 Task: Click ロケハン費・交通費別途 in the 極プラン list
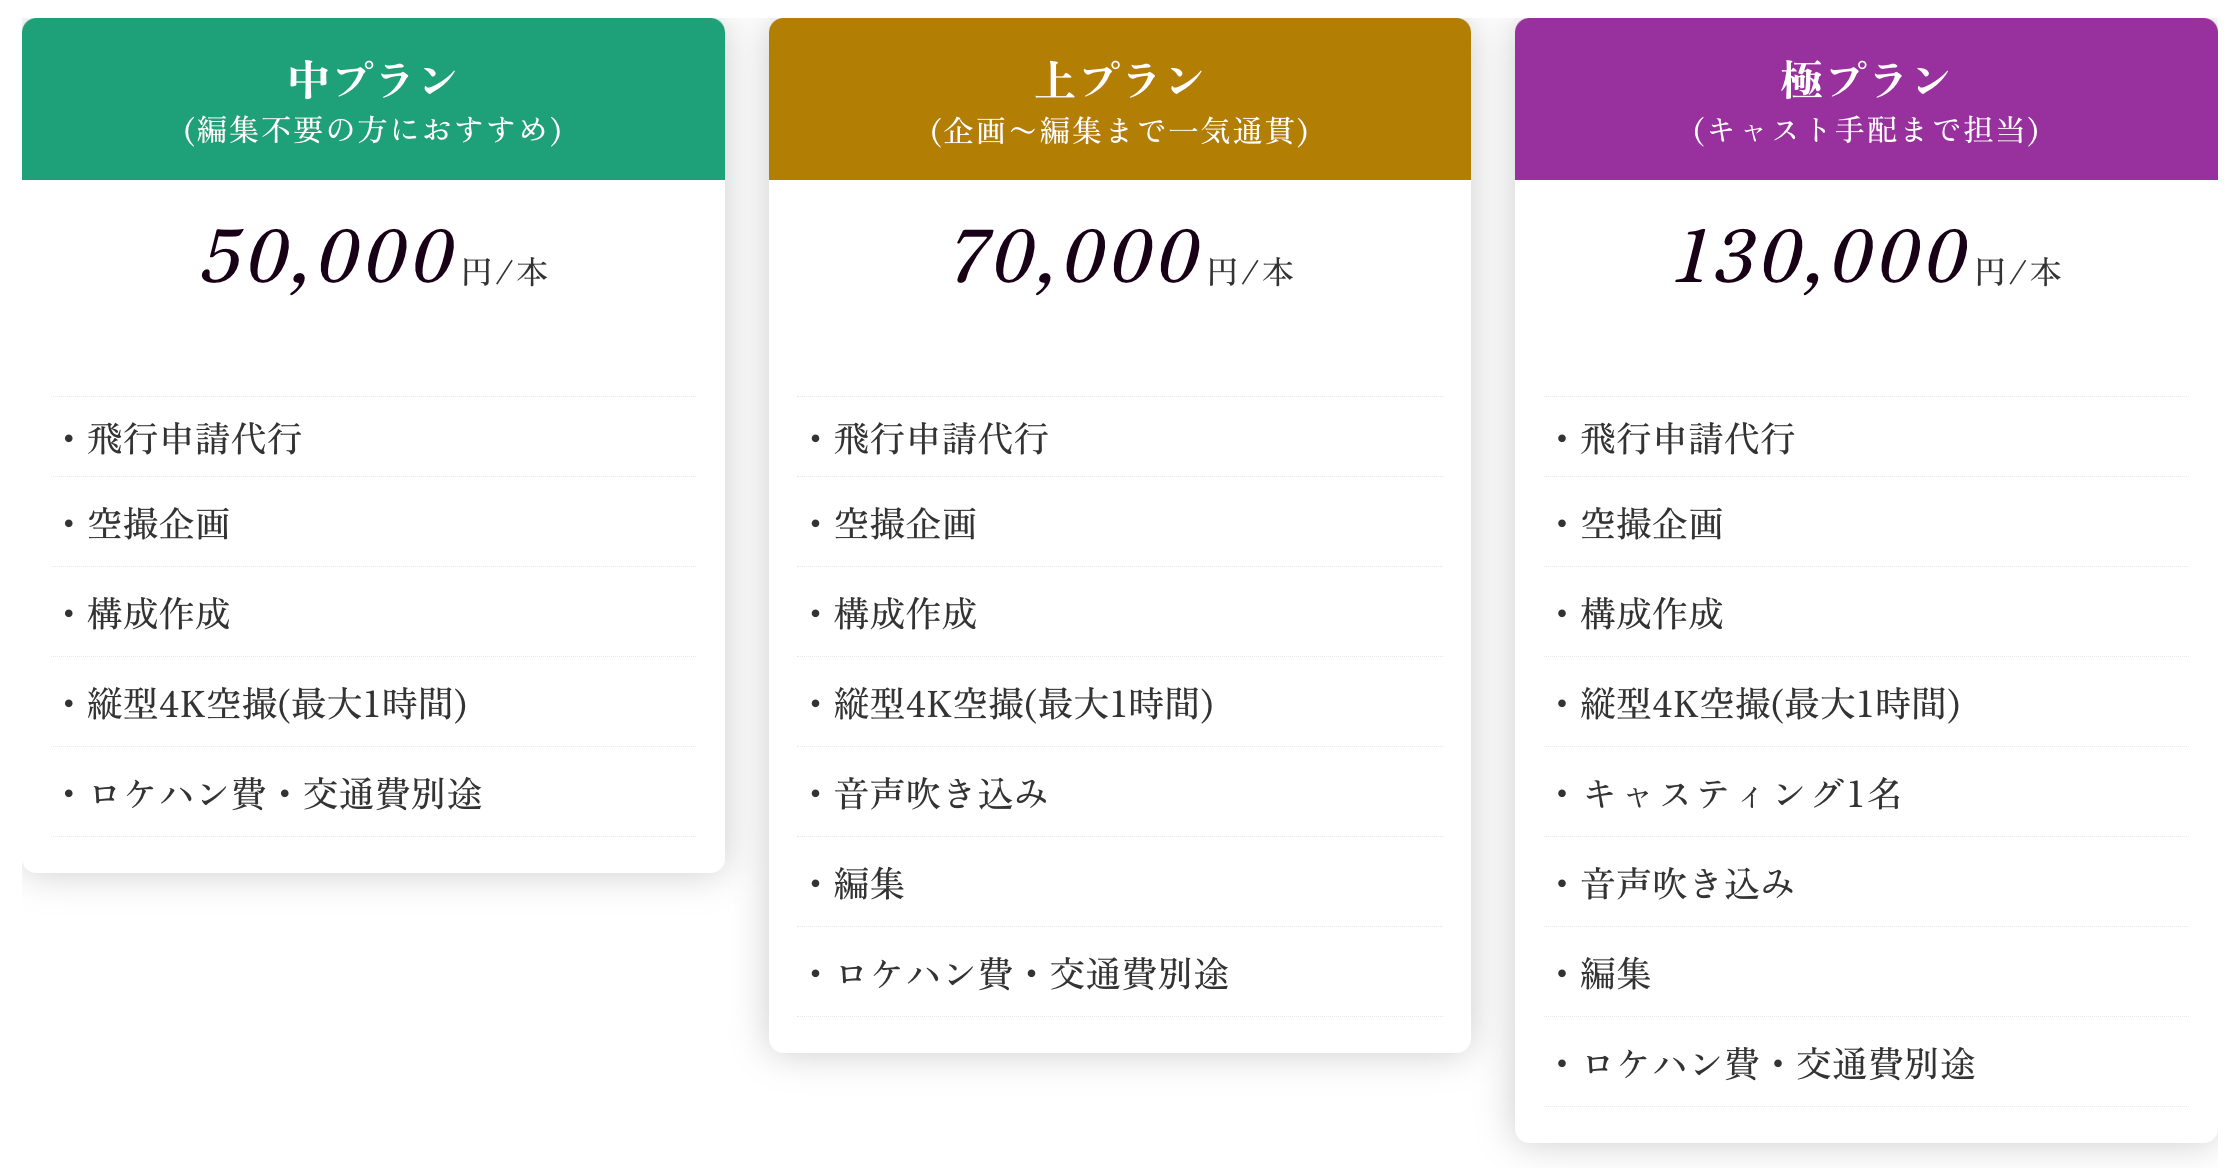[x=1778, y=1064]
